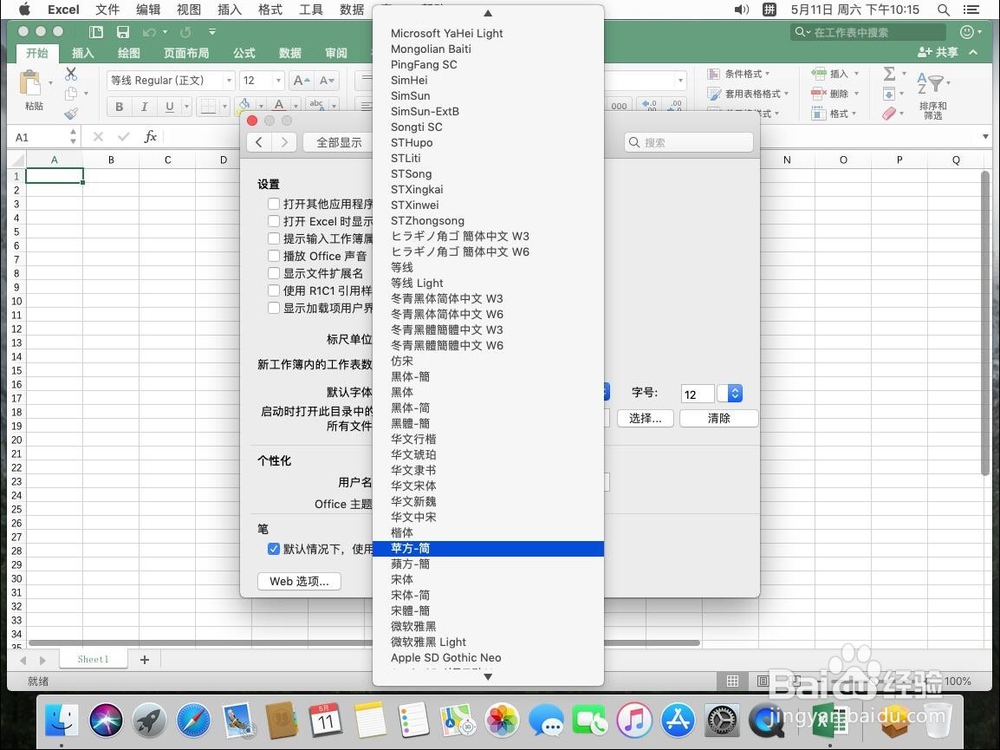This screenshot has width=1000, height=750.
Task: Click the Insert Function fx icon
Action: pyautogui.click(x=150, y=136)
